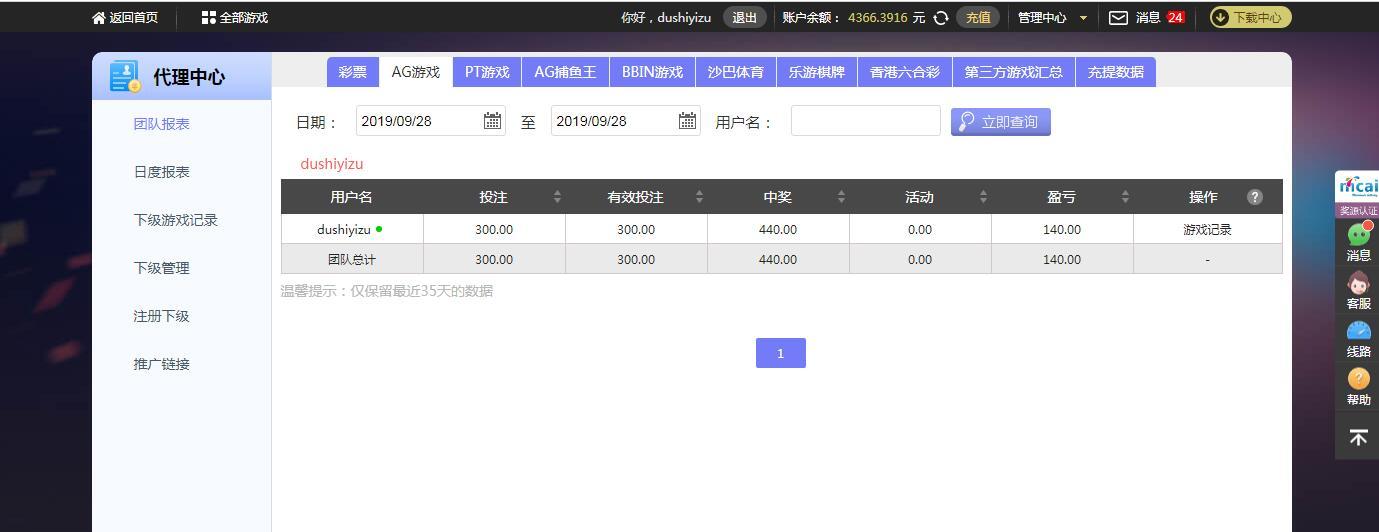This screenshot has width=1379, height=532.
Task: Click the 帮助 question icon on the right panel
Action: (1359, 378)
